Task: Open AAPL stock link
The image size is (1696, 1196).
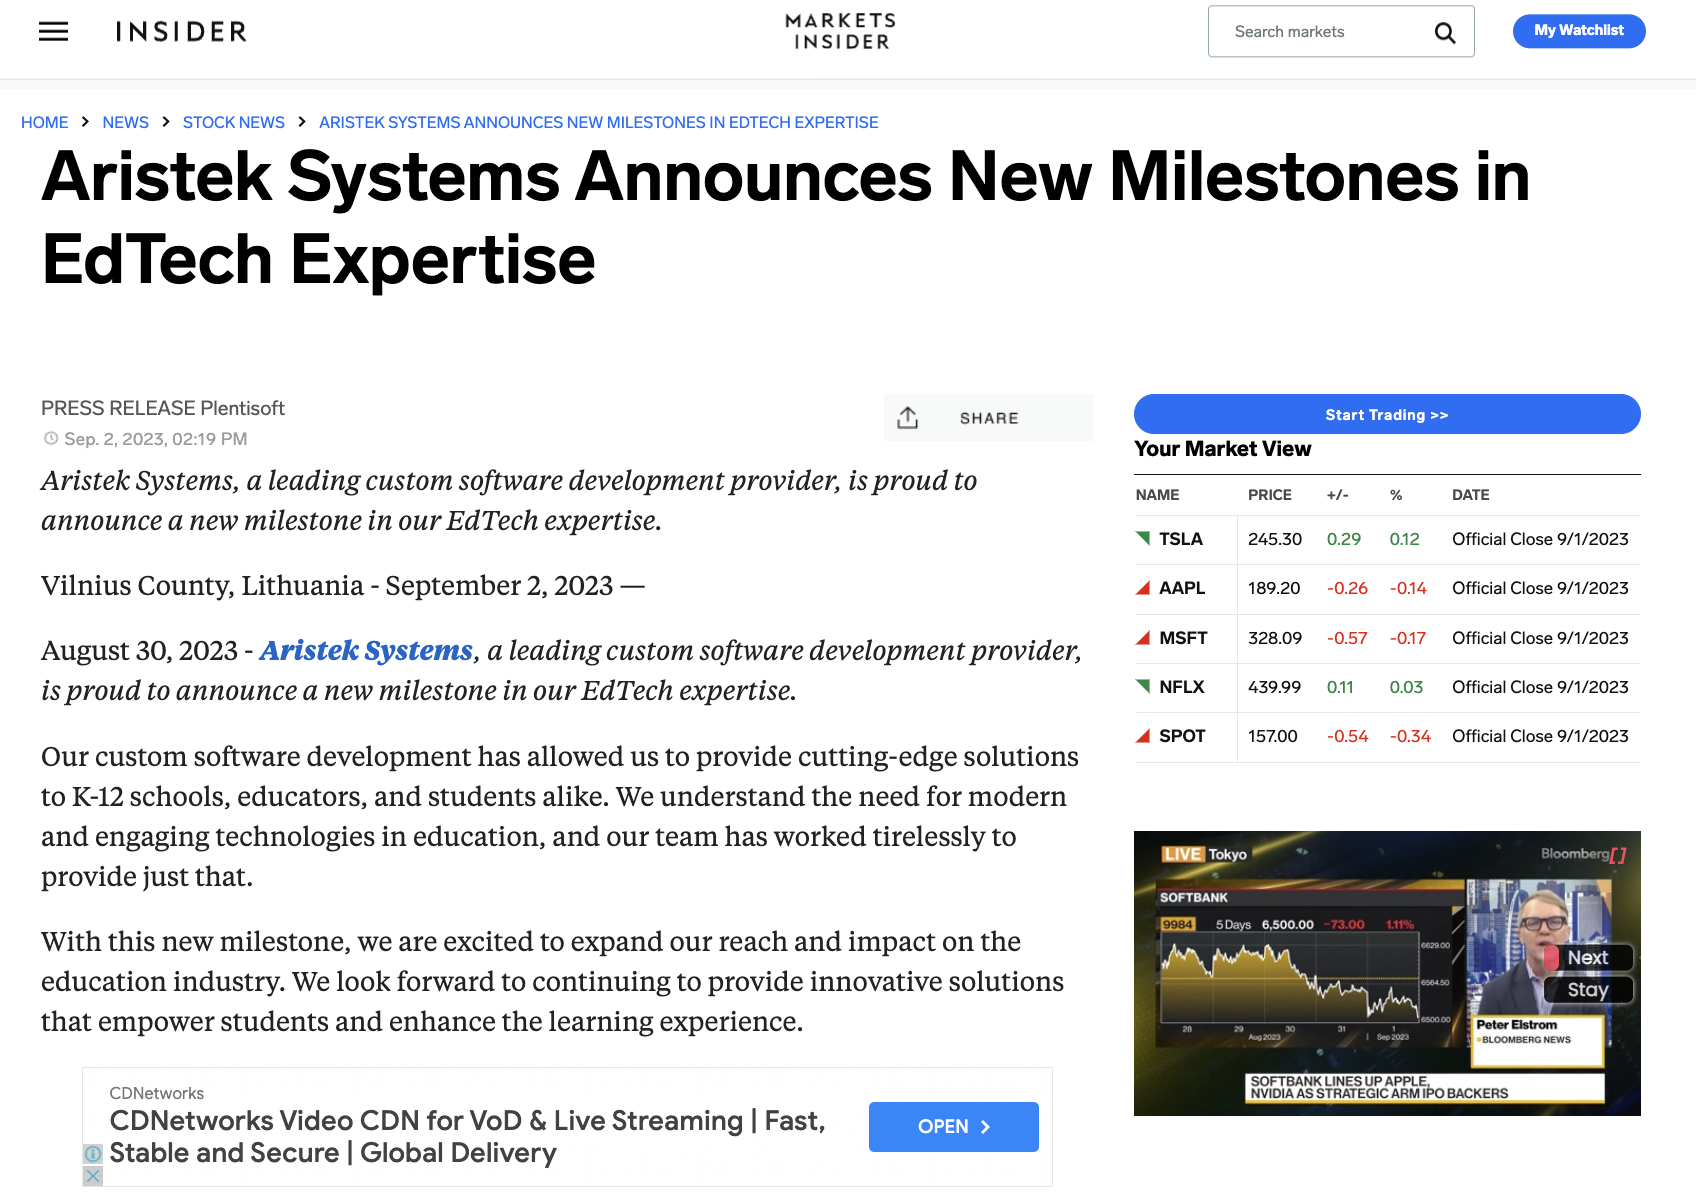Action: [1182, 588]
